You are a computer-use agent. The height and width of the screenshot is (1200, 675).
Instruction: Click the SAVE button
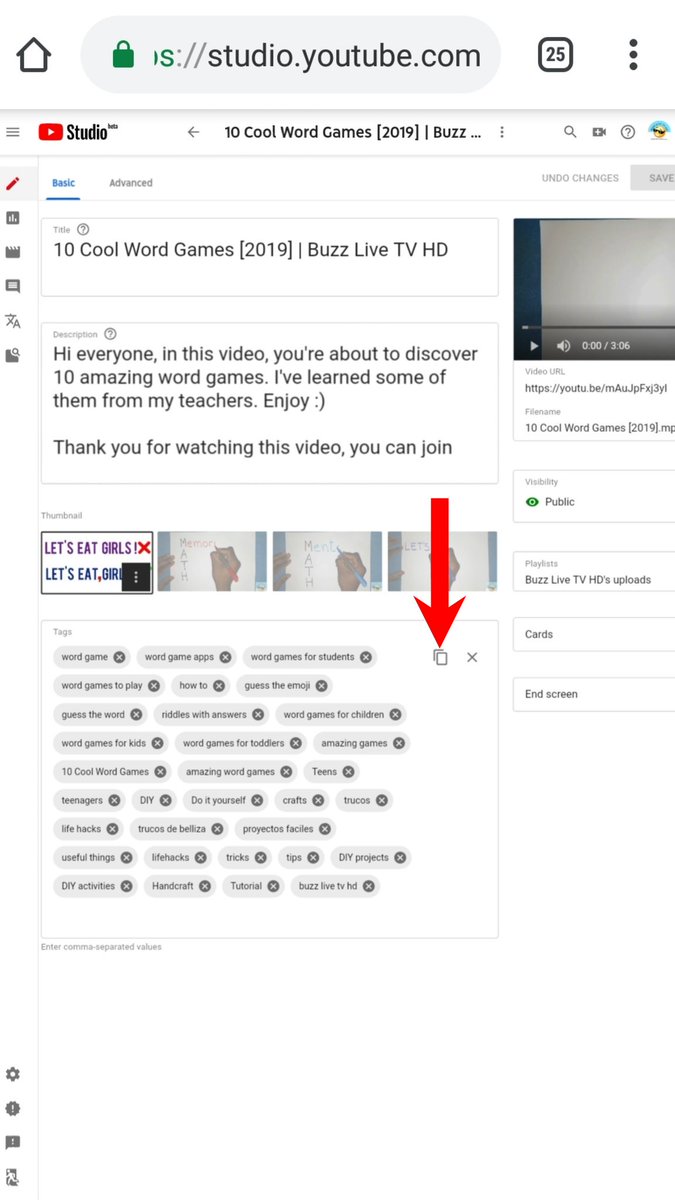pos(655,178)
